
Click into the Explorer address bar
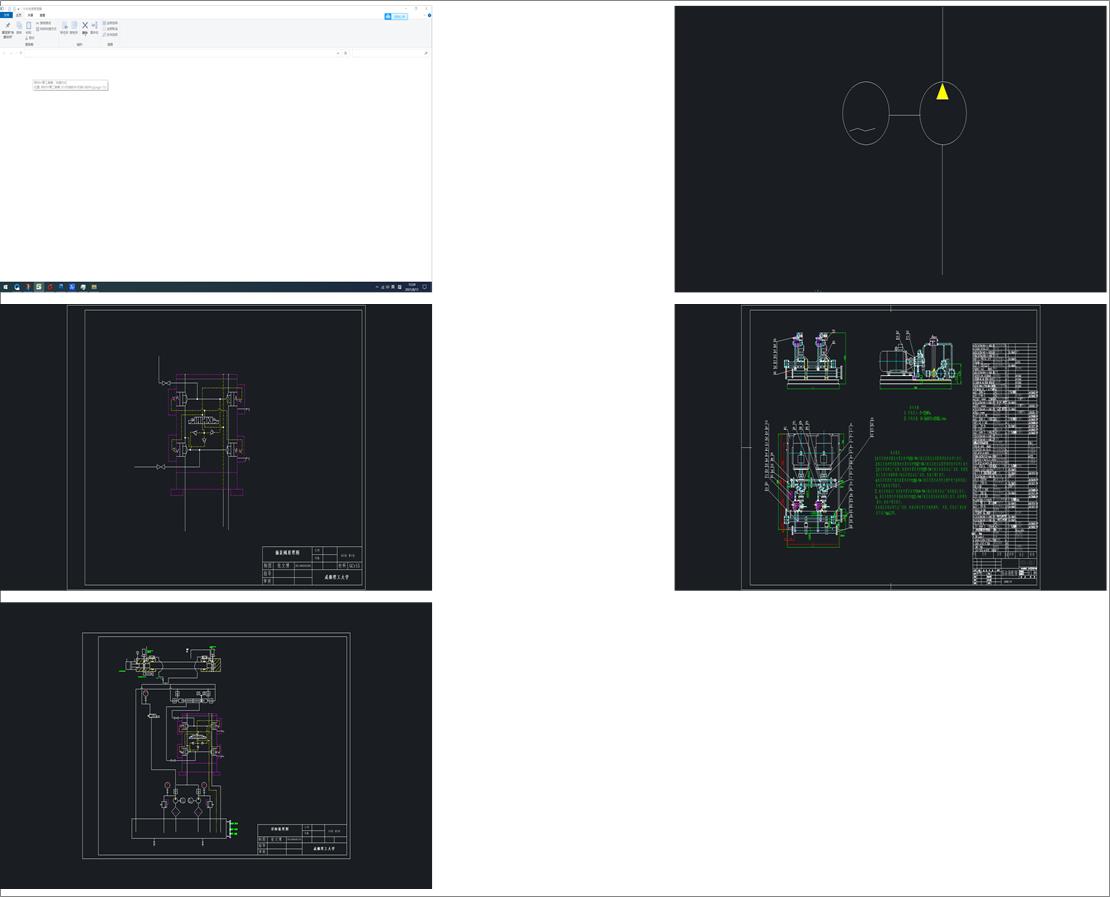tap(181, 52)
